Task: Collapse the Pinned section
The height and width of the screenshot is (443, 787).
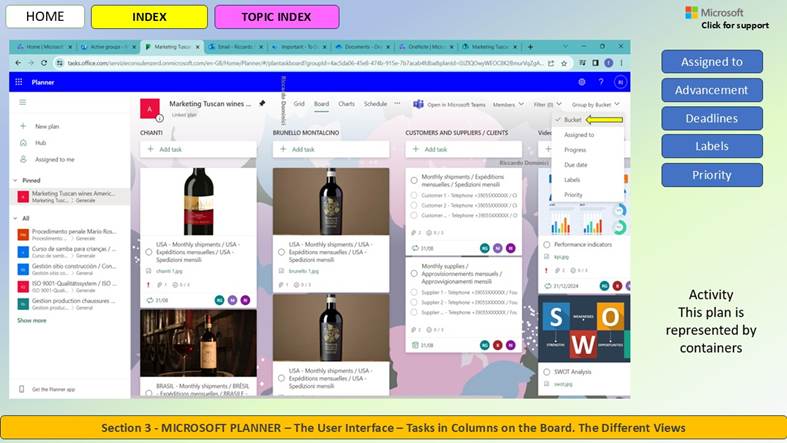Action: tap(16, 180)
